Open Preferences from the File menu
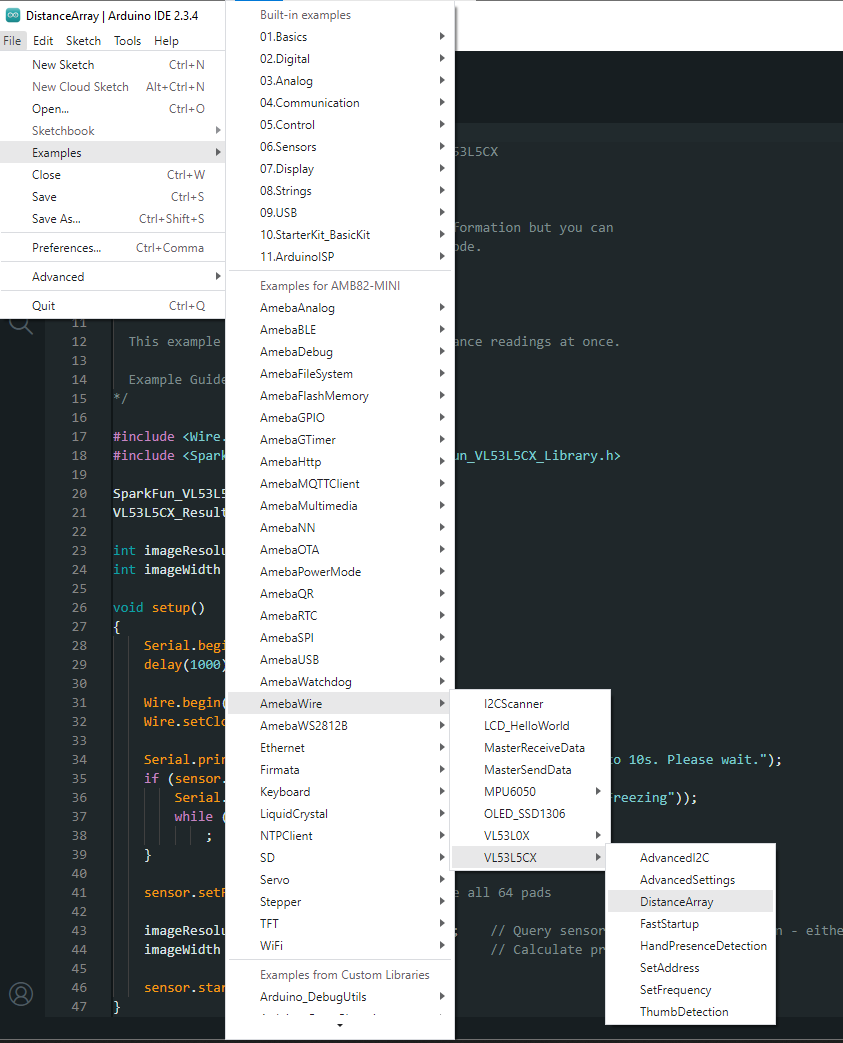The image size is (843, 1043). [66, 248]
